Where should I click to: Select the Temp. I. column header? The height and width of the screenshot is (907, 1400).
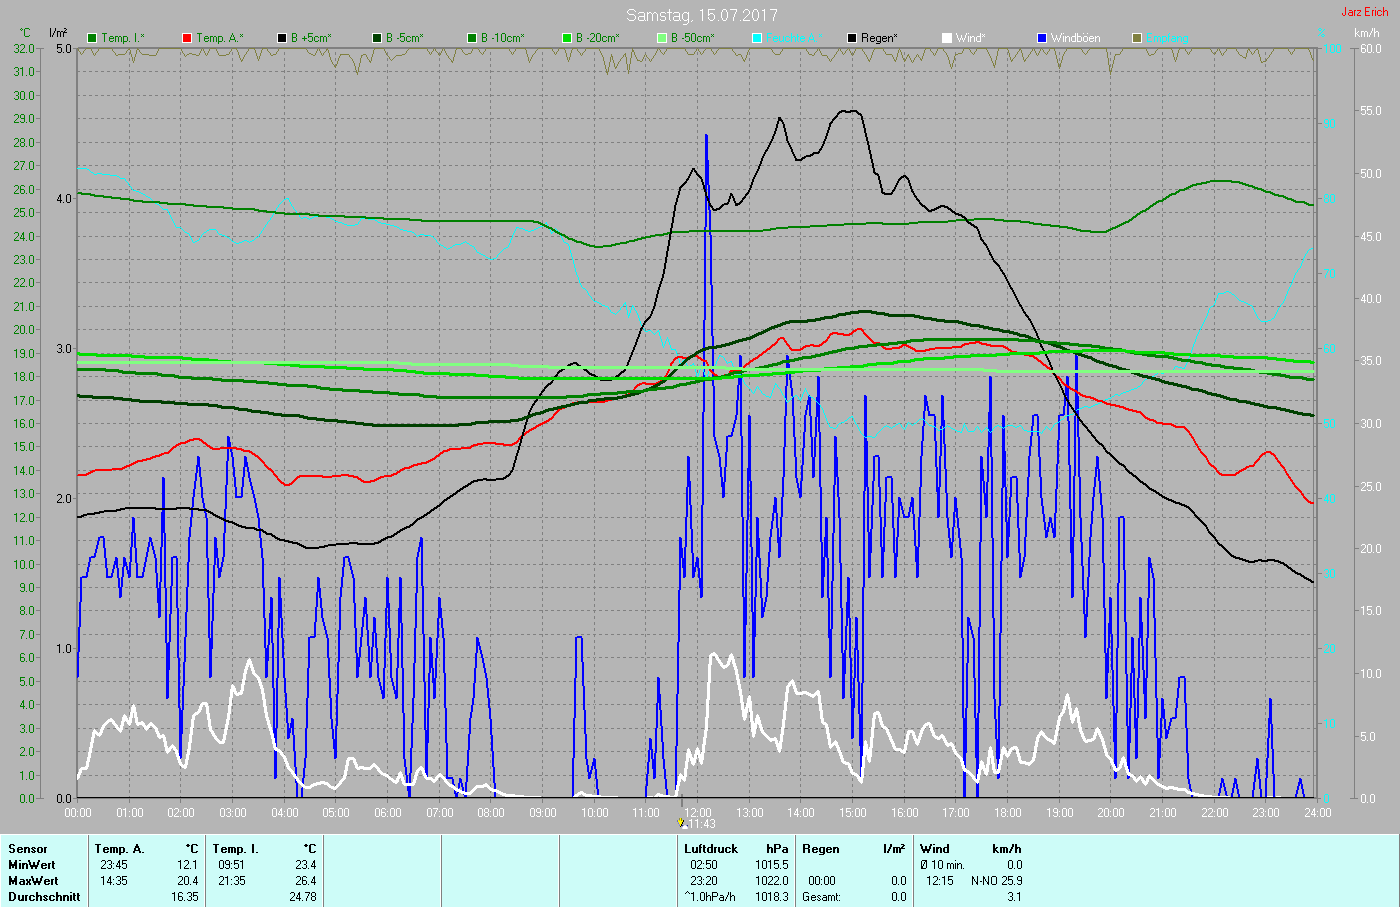click(x=235, y=849)
